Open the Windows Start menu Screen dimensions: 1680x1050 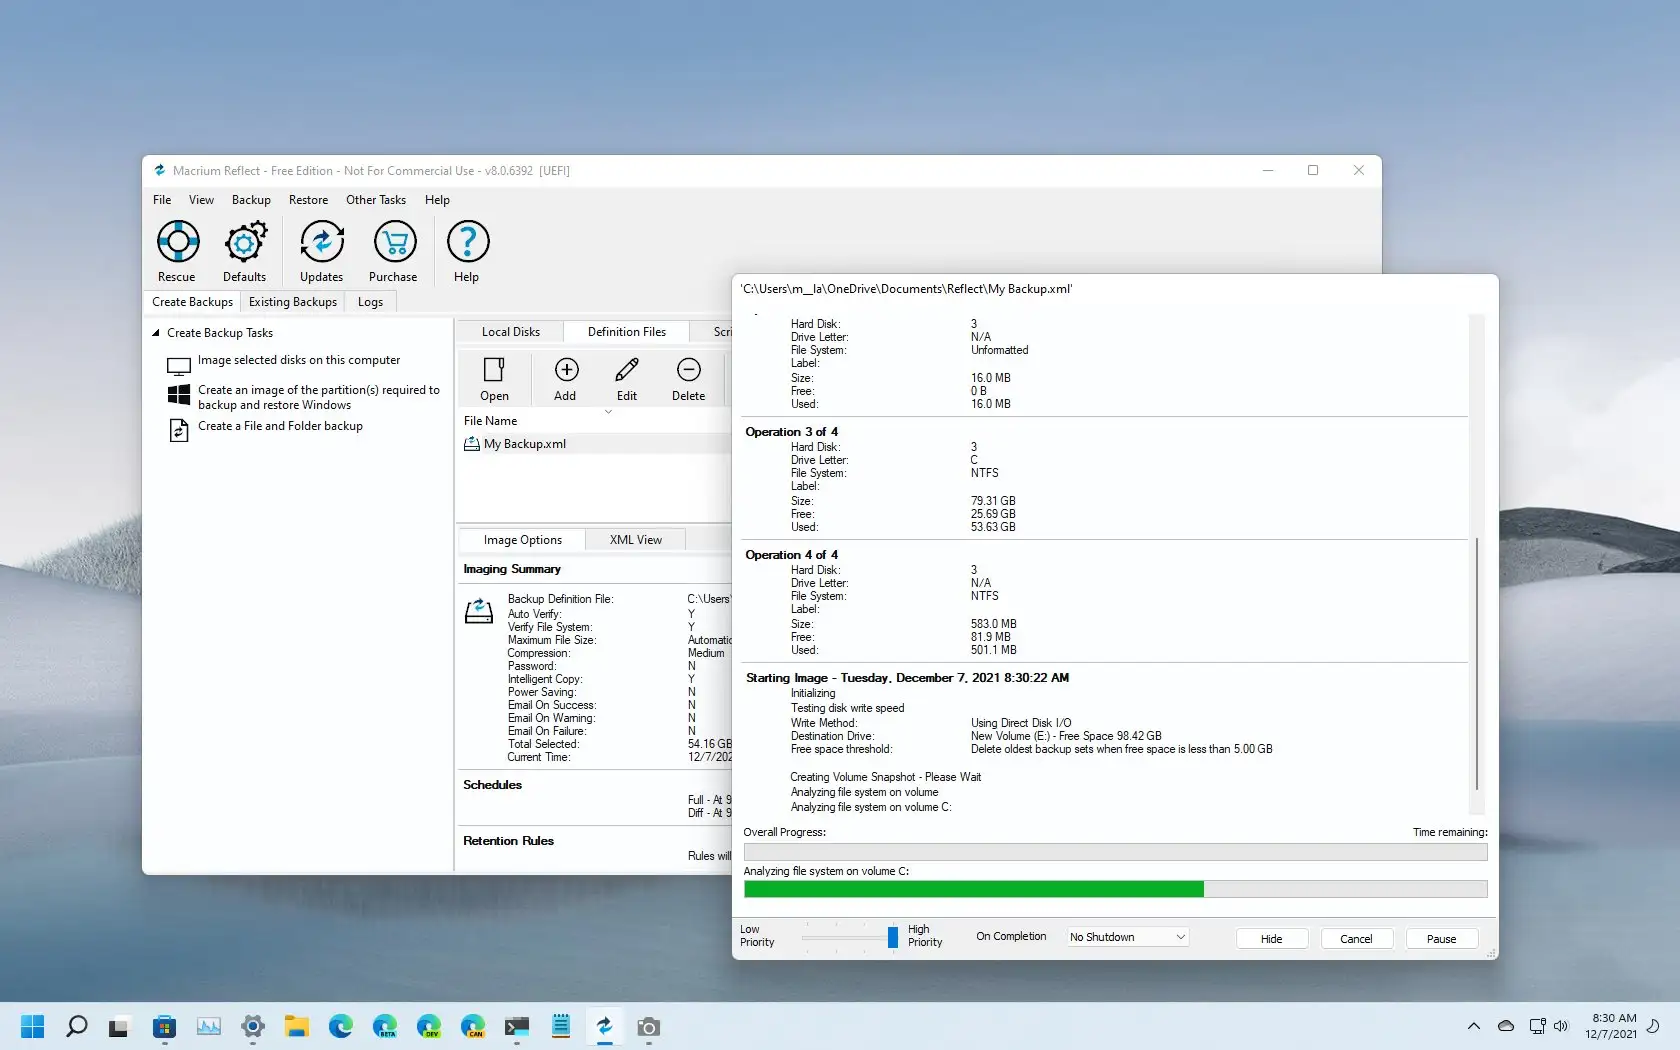tap(32, 1026)
